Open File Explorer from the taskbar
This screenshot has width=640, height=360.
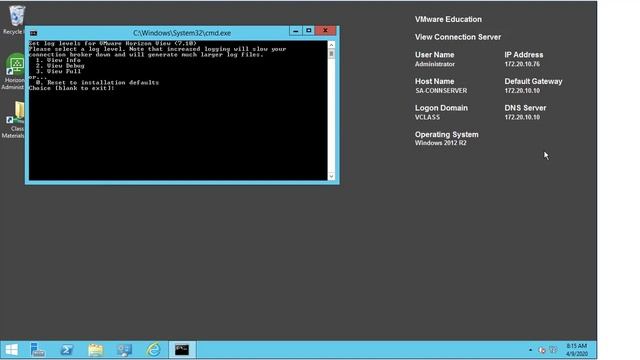(x=96, y=350)
